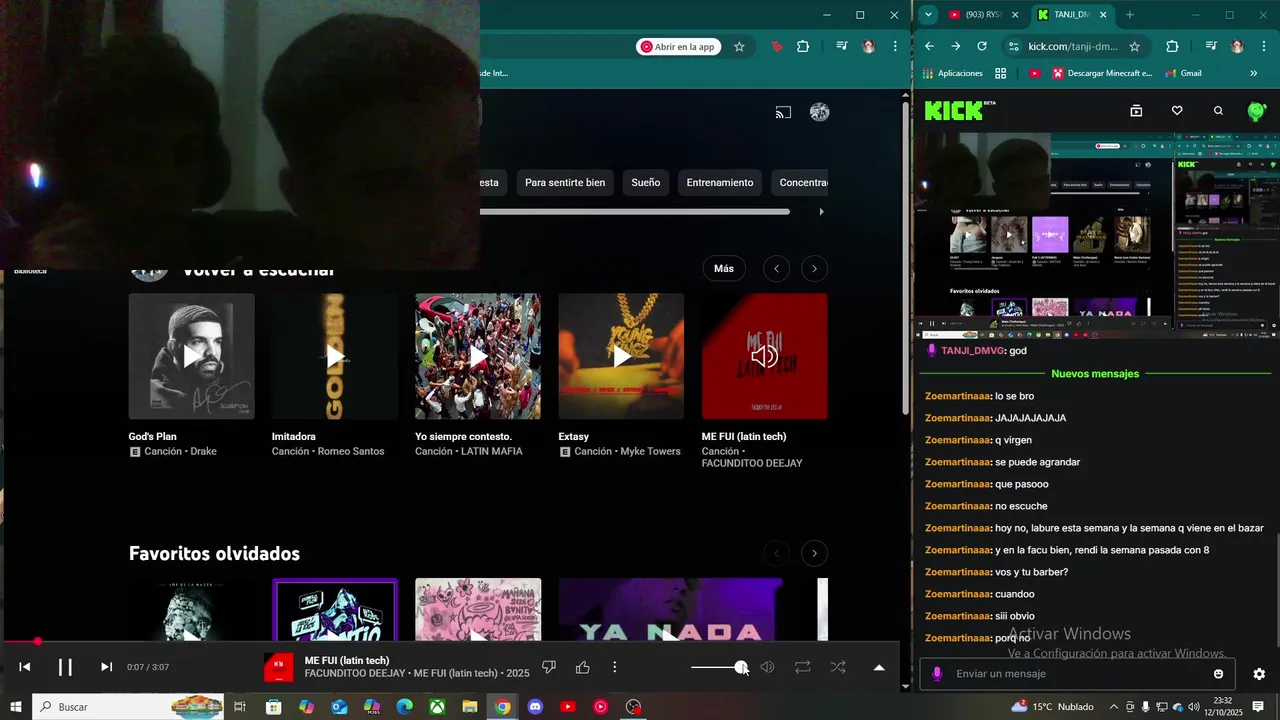This screenshot has width=1280, height=720.
Task: Jump to Nuevos mensajes in chat
Action: [x=1095, y=374]
